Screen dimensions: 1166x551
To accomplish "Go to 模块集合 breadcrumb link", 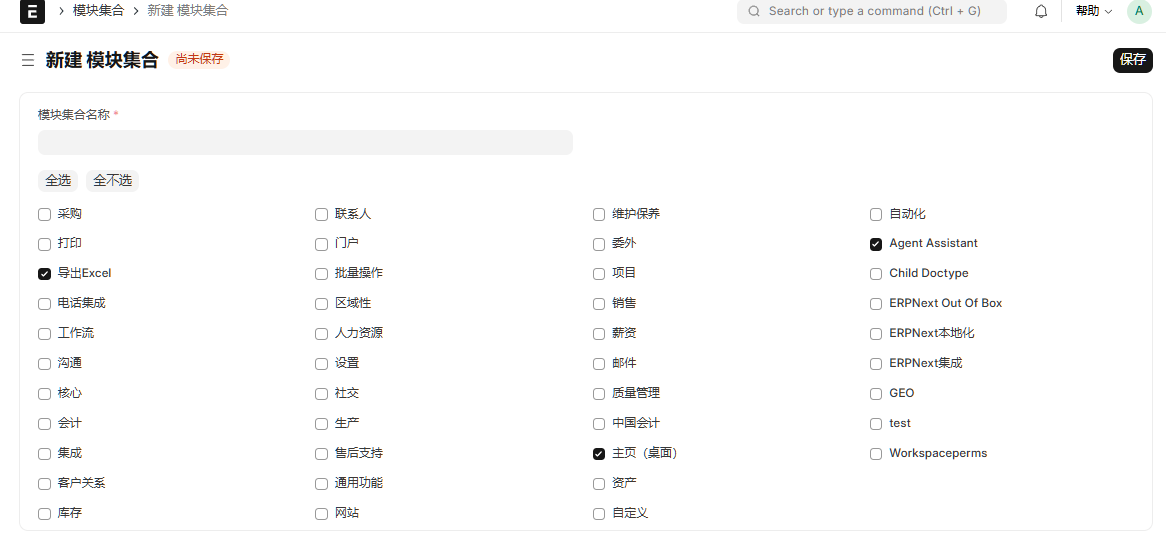I will (x=98, y=11).
